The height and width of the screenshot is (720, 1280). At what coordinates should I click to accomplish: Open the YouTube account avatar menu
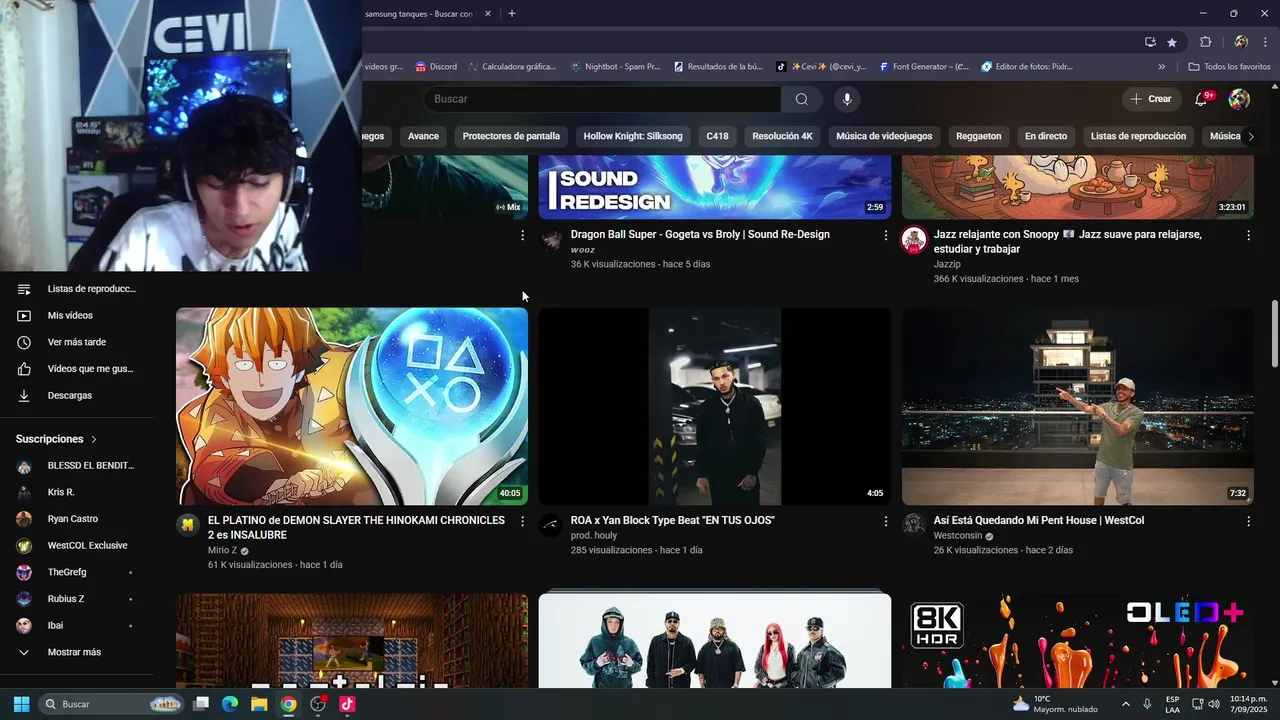tap(1239, 99)
